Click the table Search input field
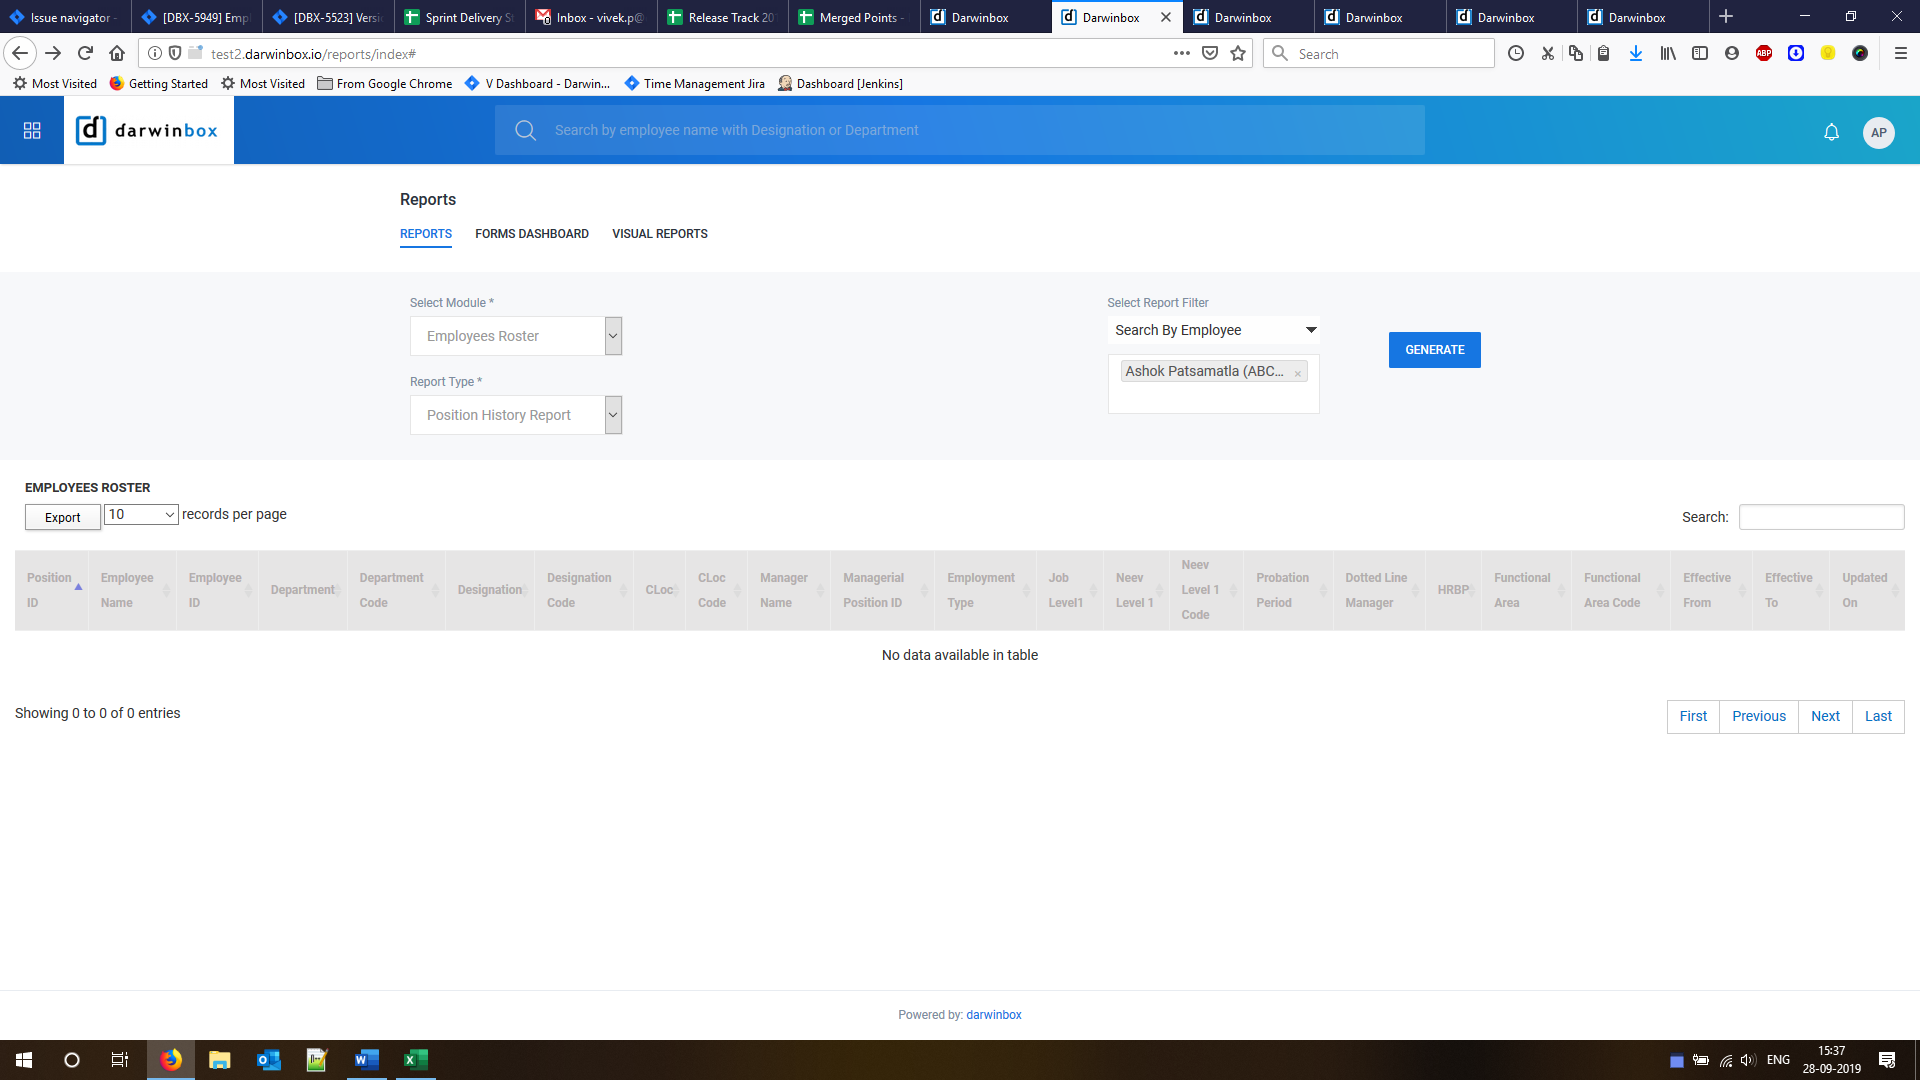The width and height of the screenshot is (1920, 1080). [1821, 517]
